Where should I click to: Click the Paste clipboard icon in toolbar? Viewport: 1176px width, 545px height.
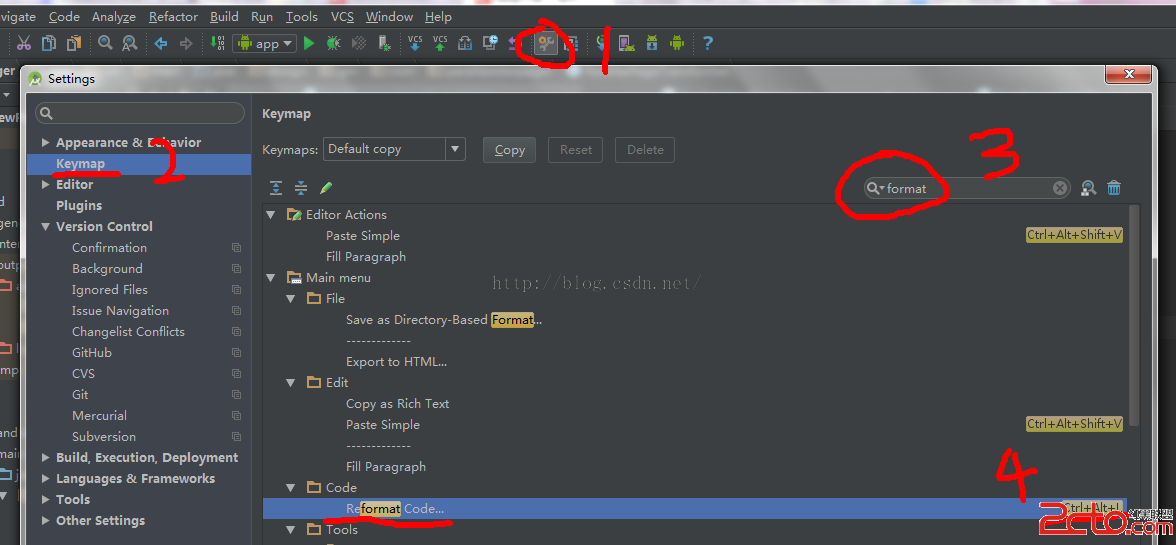(x=74, y=43)
